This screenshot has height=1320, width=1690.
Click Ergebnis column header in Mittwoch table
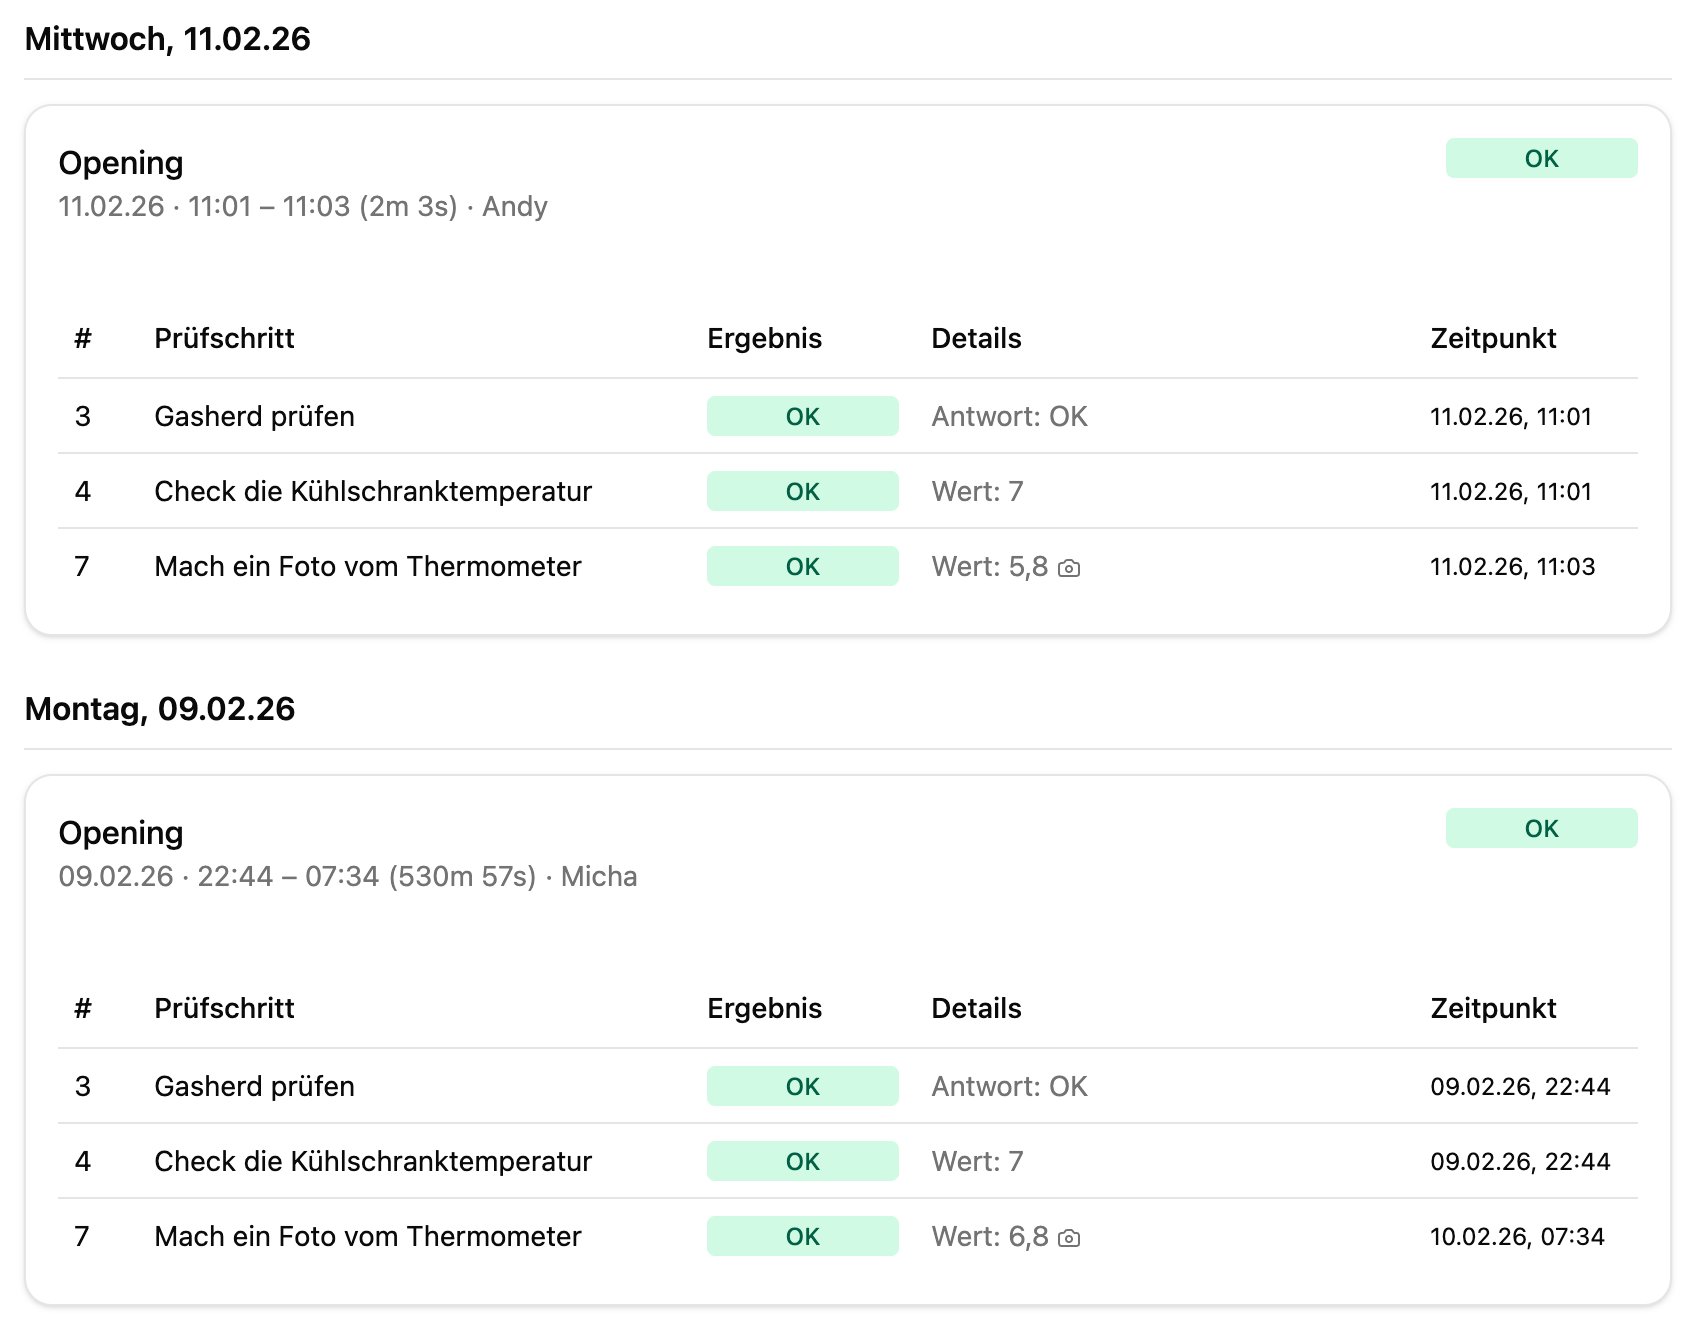coord(764,339)
